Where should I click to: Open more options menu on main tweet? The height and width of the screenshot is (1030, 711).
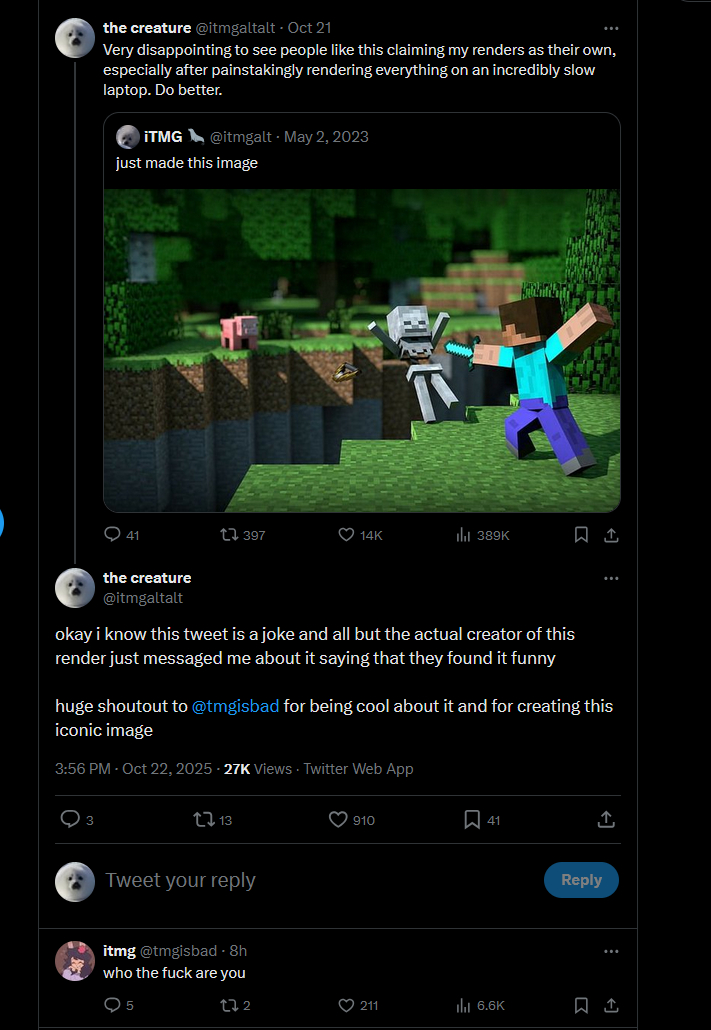(x=611, y=578)
